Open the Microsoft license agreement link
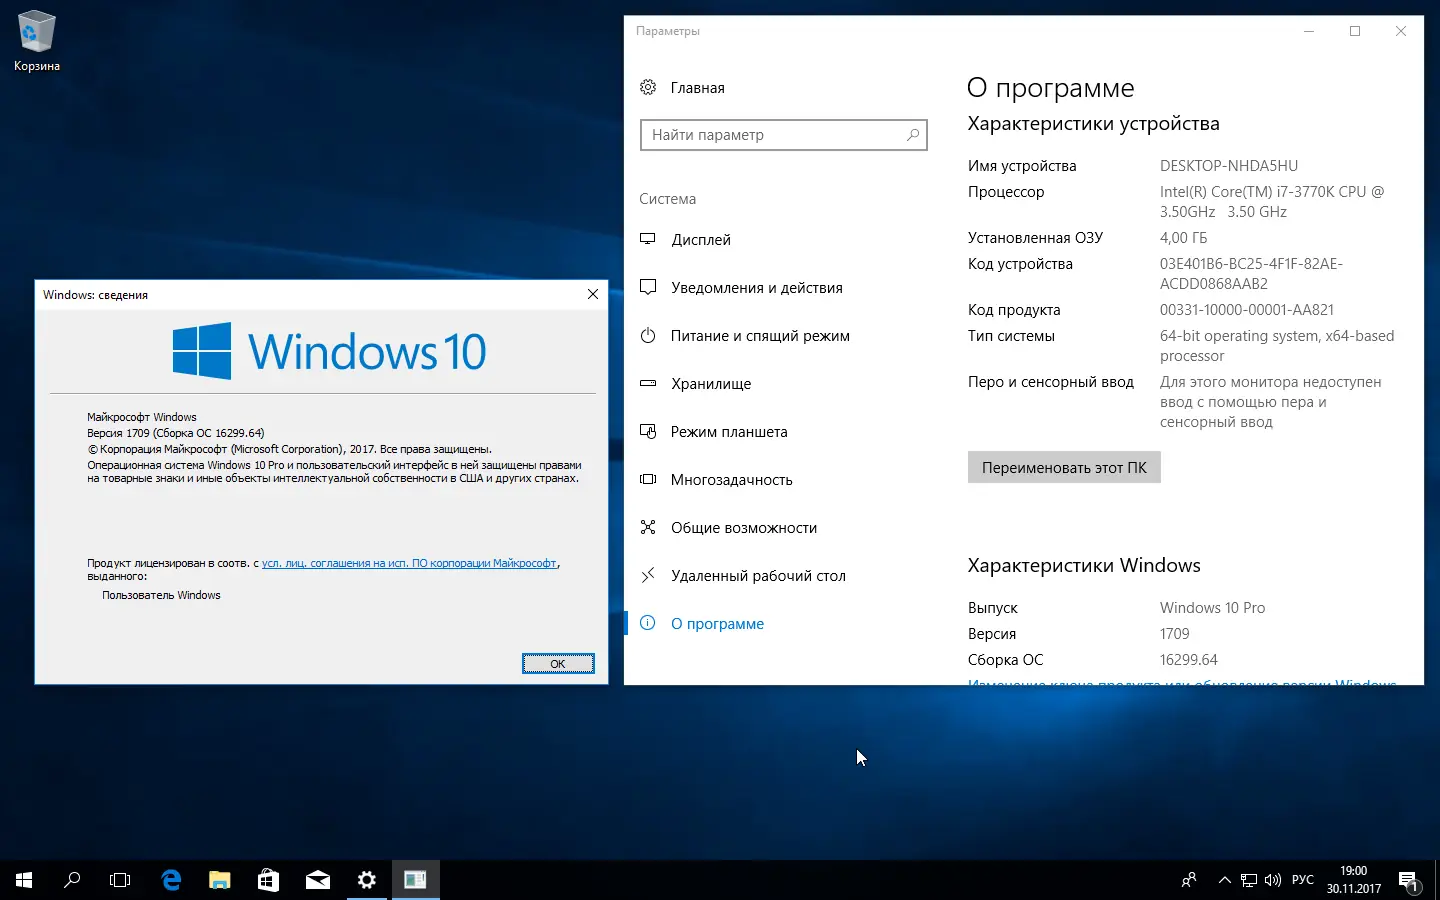Image resolution: width=1440 pixels, height=900 pixels. click(409, 563)
